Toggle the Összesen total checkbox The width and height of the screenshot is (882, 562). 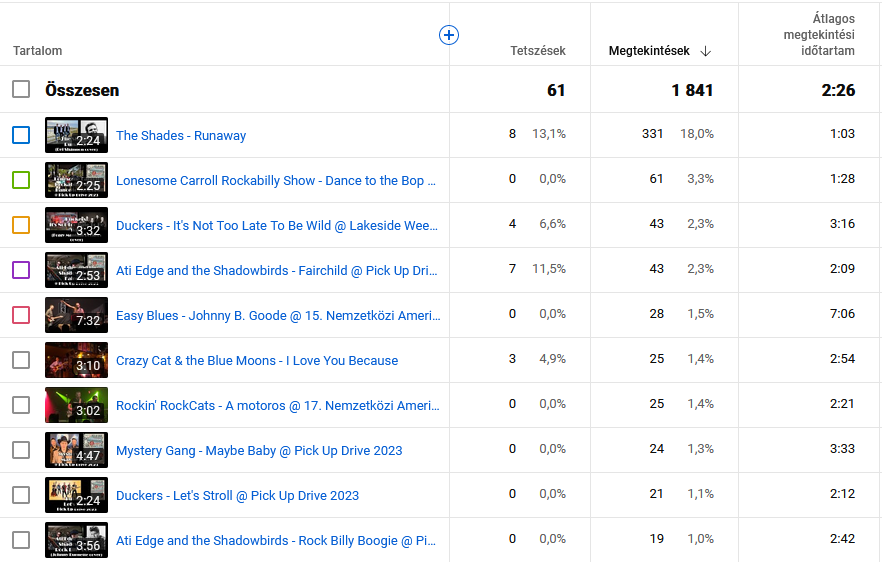point(21,90)
